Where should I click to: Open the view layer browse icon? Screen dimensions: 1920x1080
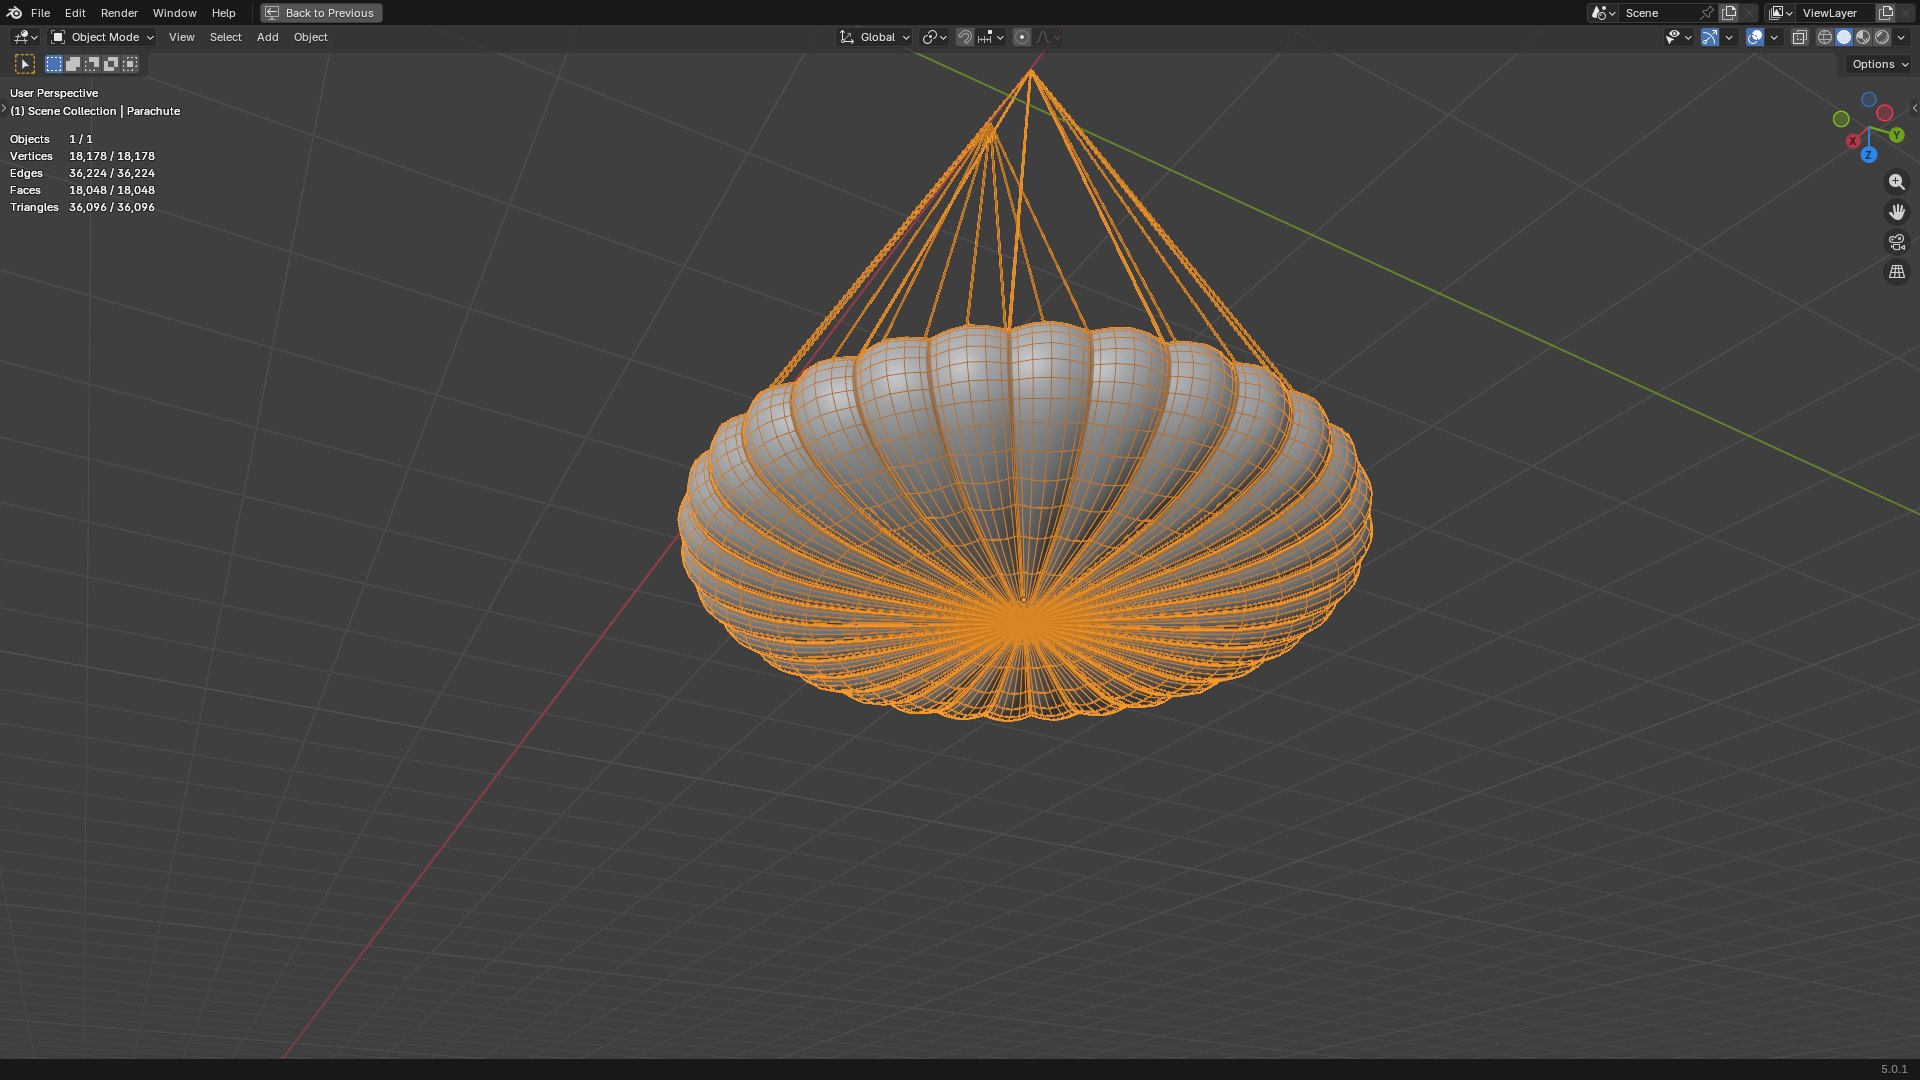[1781, 13]
